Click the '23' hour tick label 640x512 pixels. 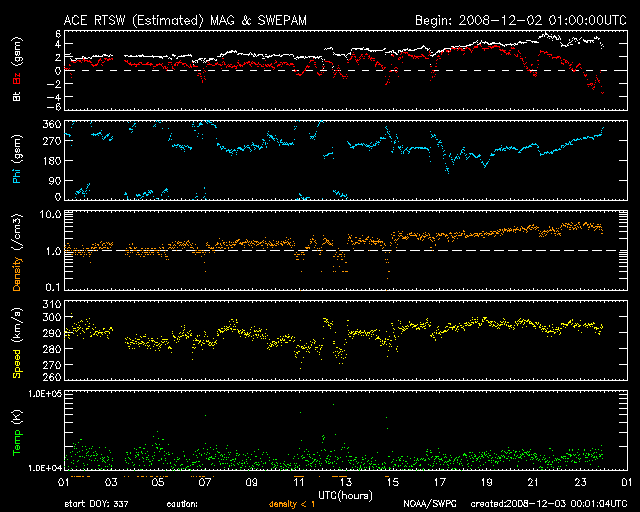(x=580, y=482)
